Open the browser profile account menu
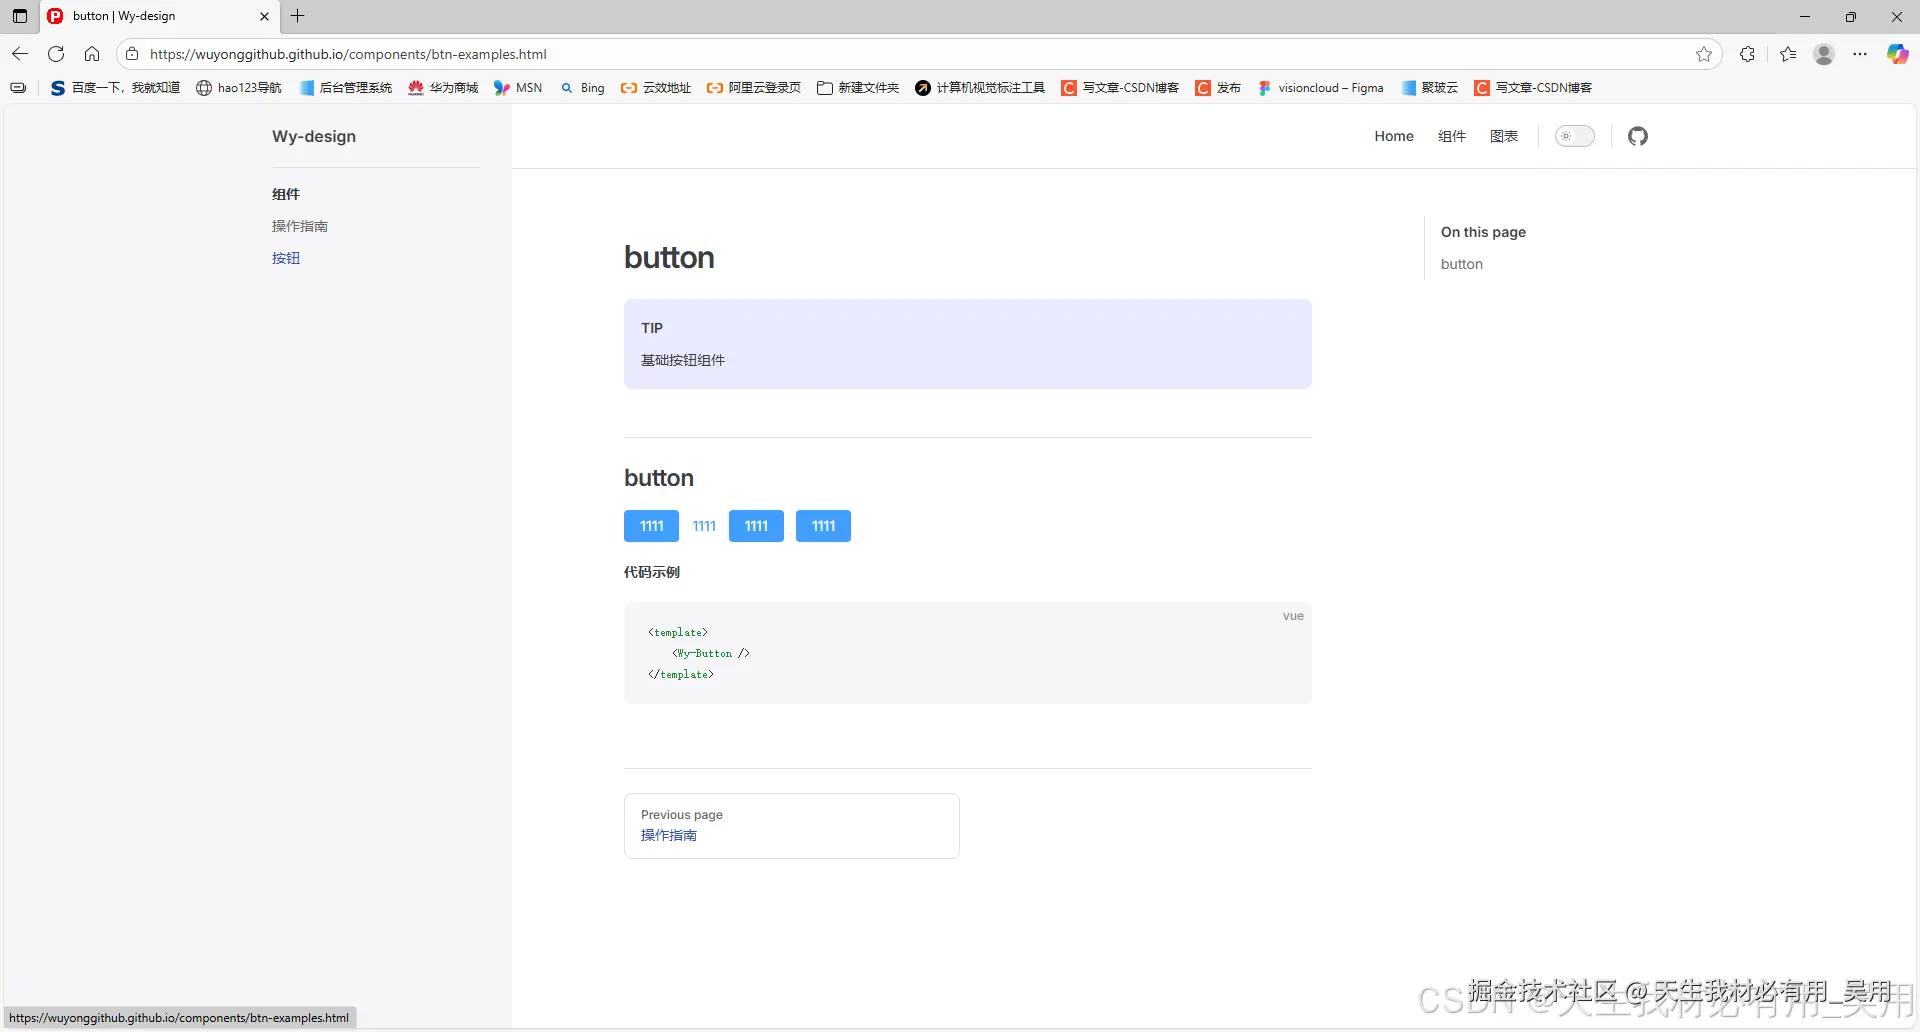1920x1032 pixels. point(1824,53)
